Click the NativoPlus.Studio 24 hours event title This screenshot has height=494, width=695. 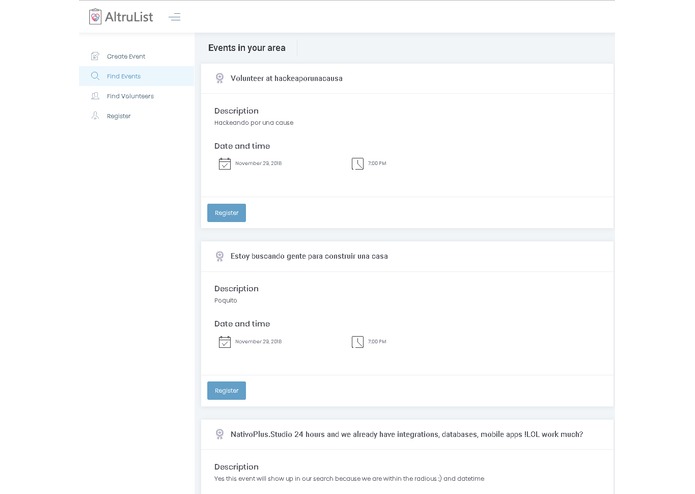tap(406, 434)
